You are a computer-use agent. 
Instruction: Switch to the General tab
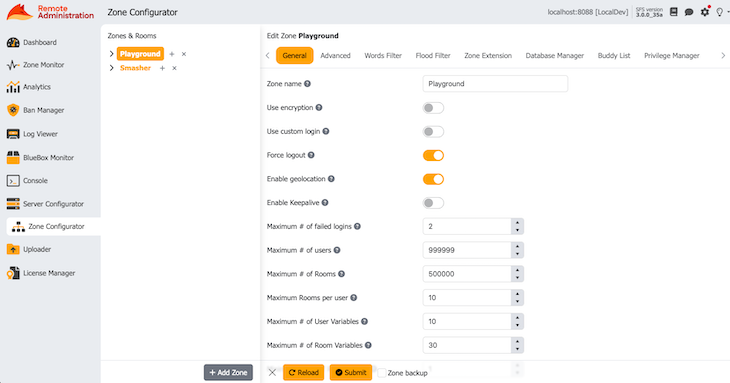tap(294, 55)
